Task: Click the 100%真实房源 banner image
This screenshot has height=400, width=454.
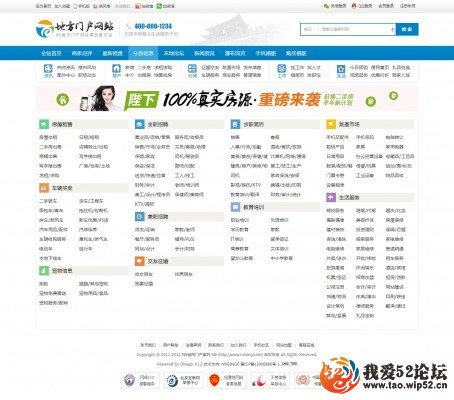Action: coord(227,98)
